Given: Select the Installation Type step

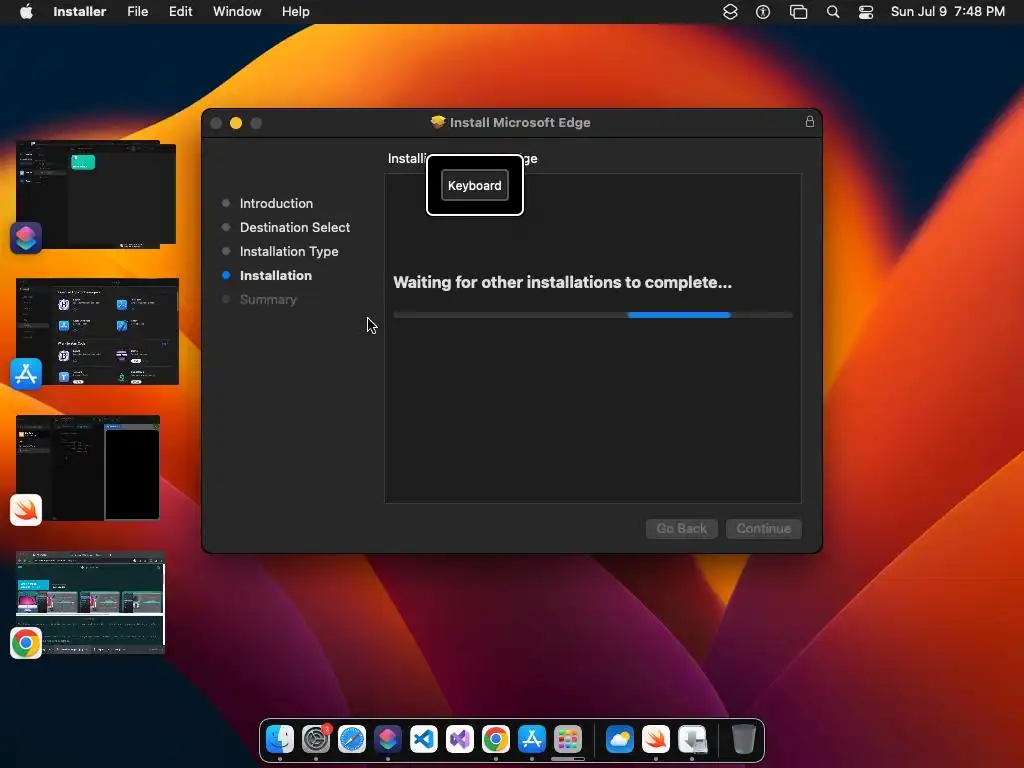Looking at the screenshot, I should click(x=289, y=251).
